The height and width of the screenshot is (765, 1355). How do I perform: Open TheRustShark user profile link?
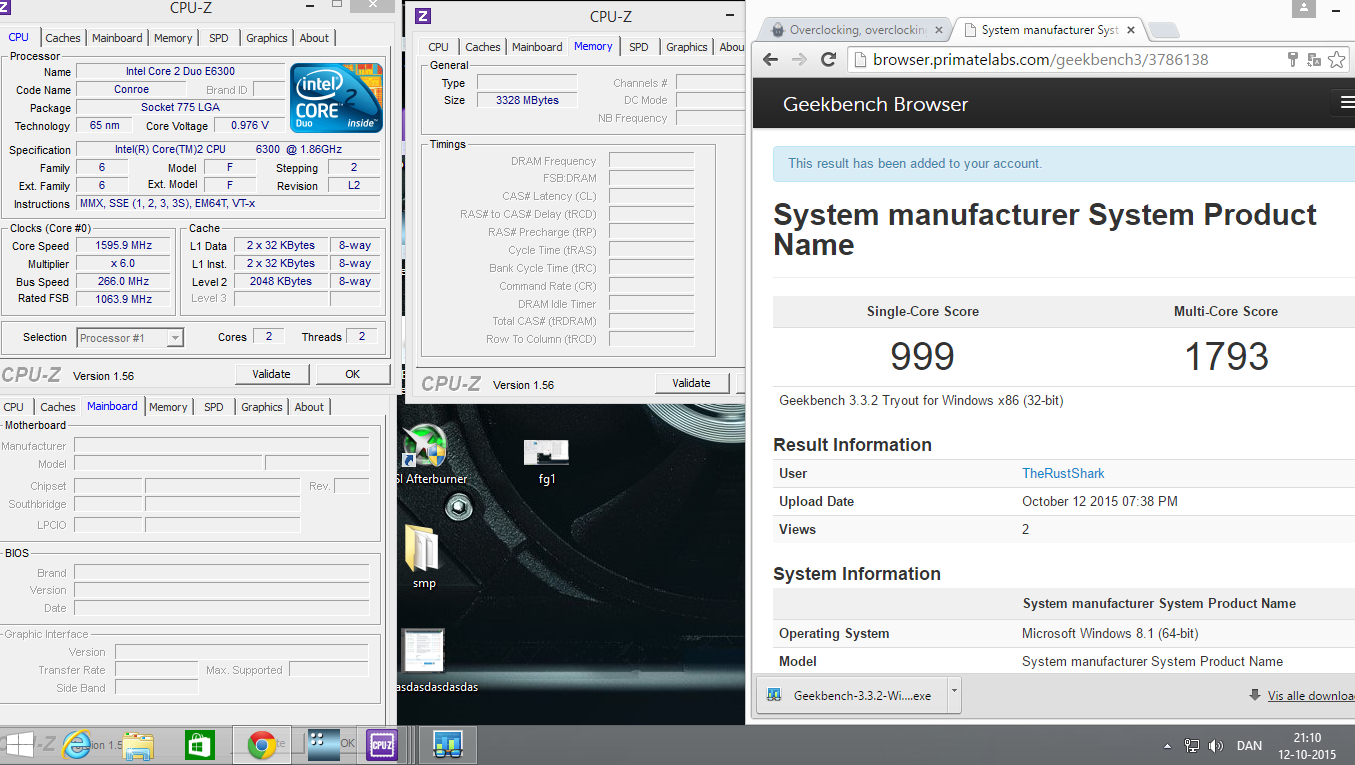[x=1063, y=473]
